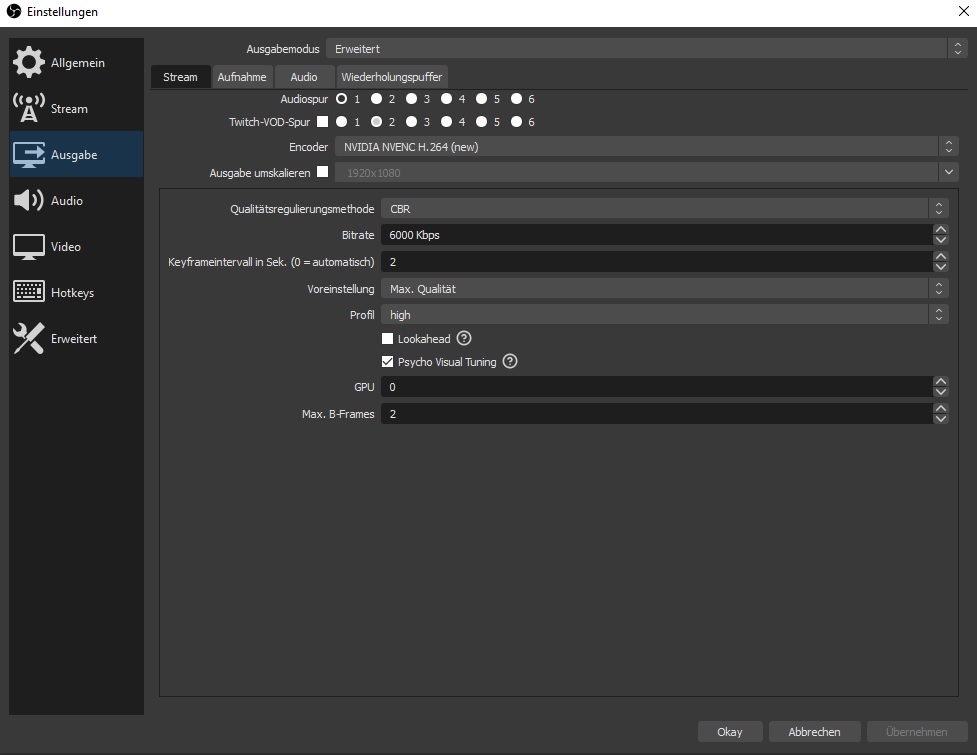Increase GPU value with up arrow
Viewport: 977px width, 755px height.
pyautogui.click(x=941, y=382)
